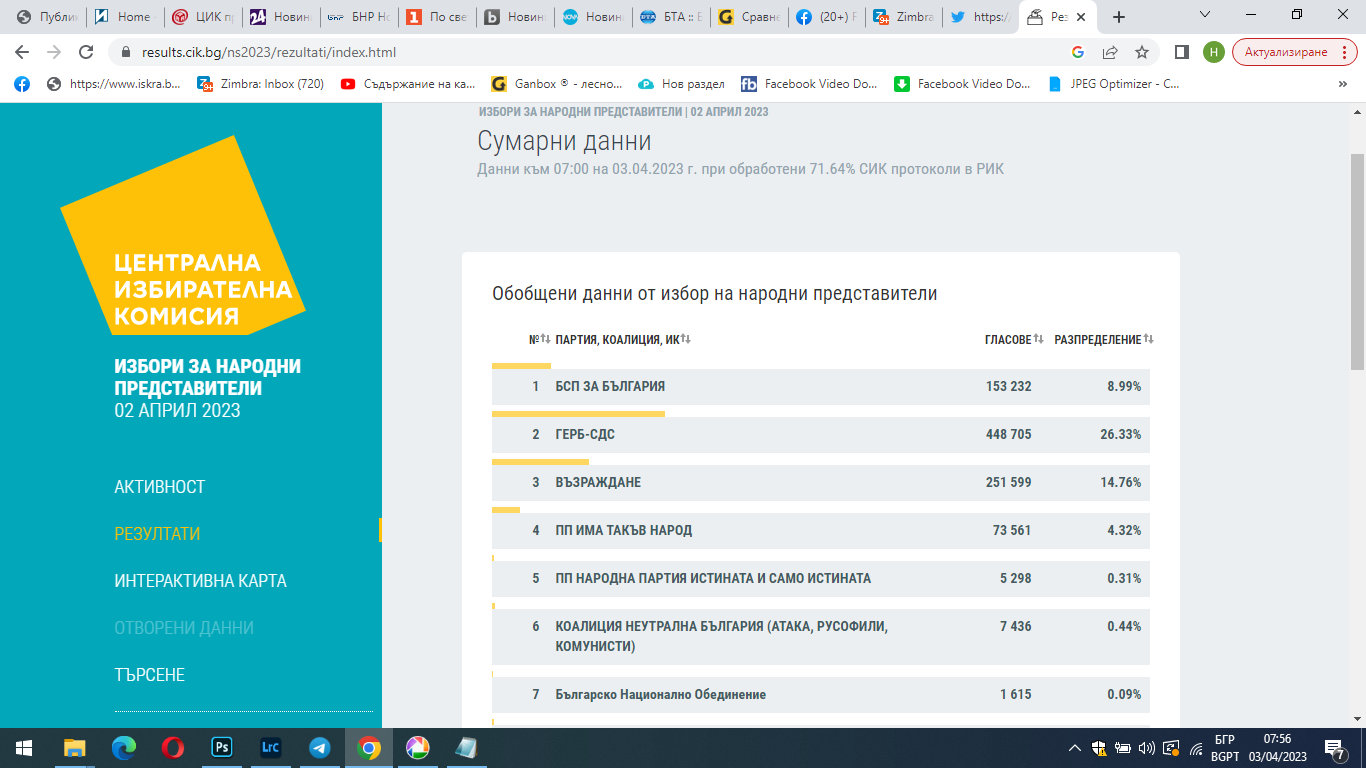Click the share page icon in address bar
1366x768 pixels.
[1110, 52]
